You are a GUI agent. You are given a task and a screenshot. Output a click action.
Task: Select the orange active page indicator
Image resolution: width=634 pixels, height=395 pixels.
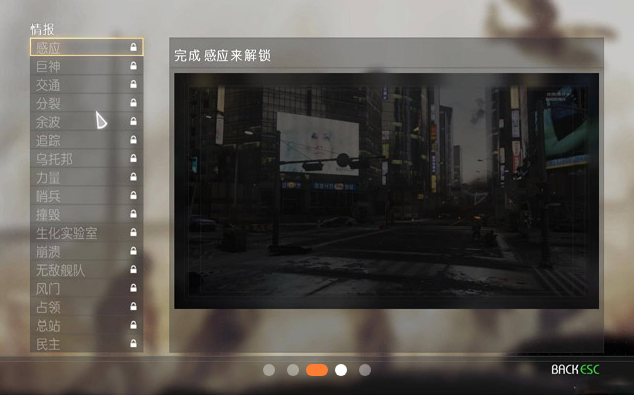(x=317, y=370)
